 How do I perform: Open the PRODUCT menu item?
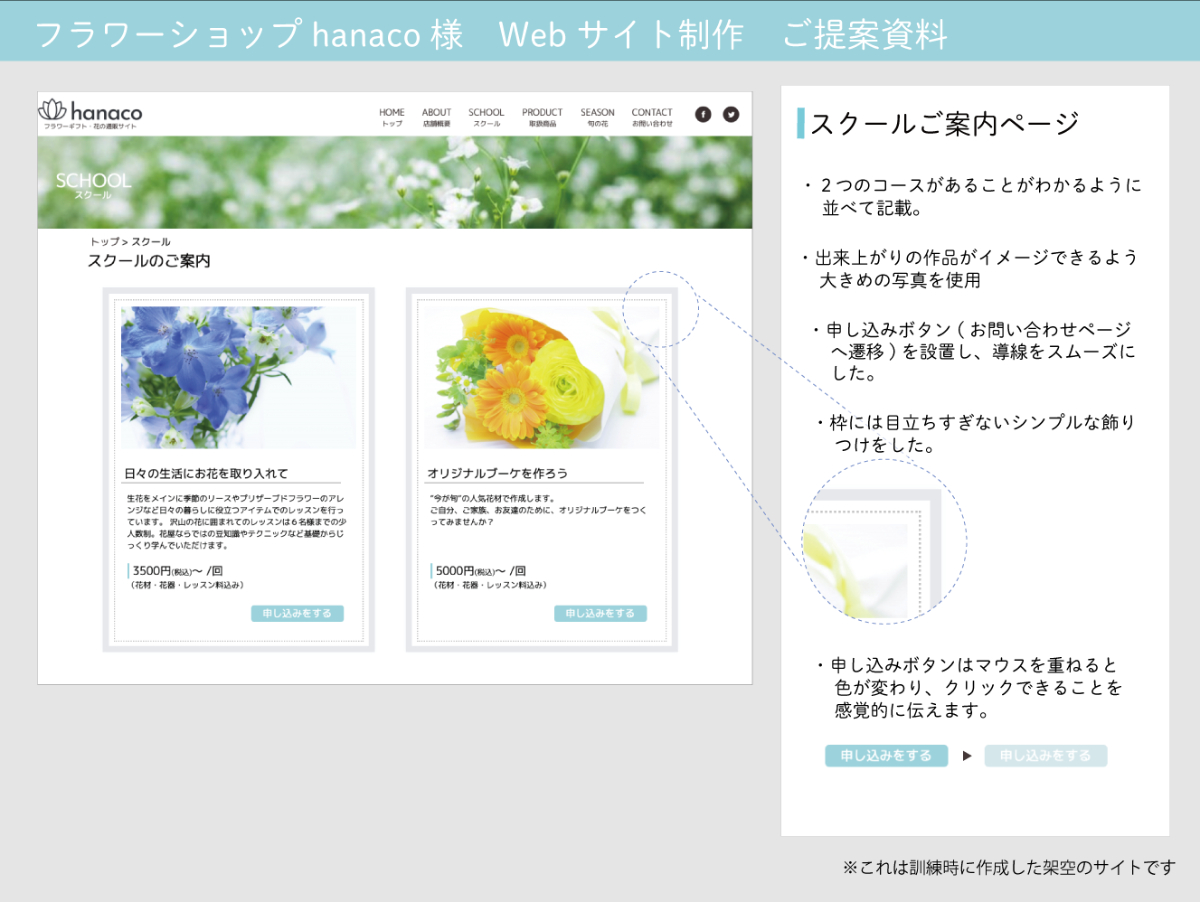click(x=542, y=117)
